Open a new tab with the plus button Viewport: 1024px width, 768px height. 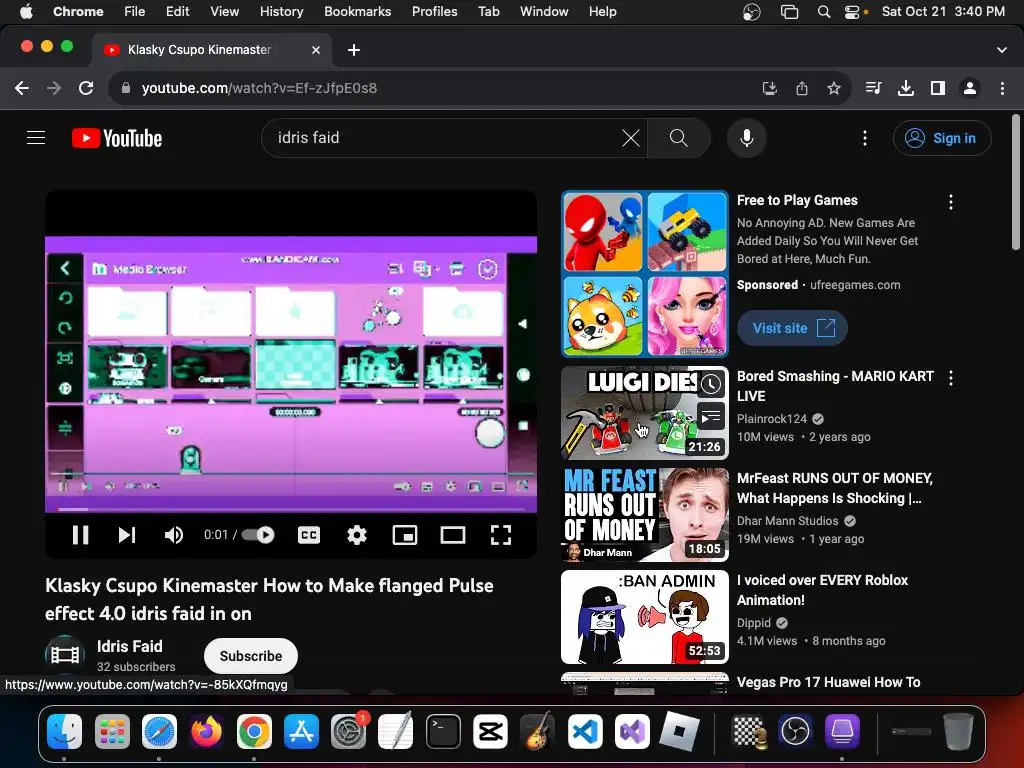[x=353, y=50]
